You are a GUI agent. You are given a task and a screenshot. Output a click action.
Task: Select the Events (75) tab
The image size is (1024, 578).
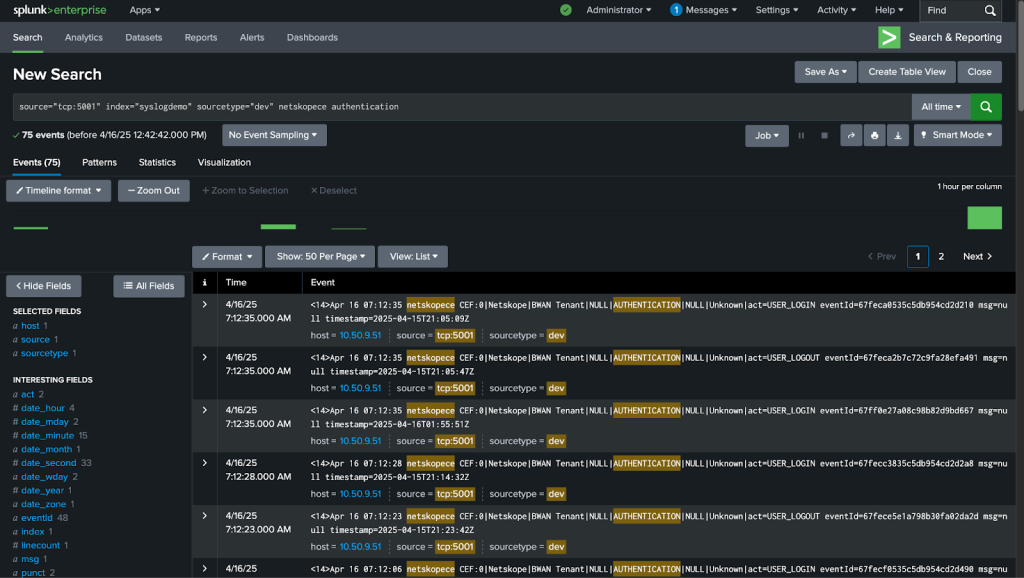pos(37,162)
